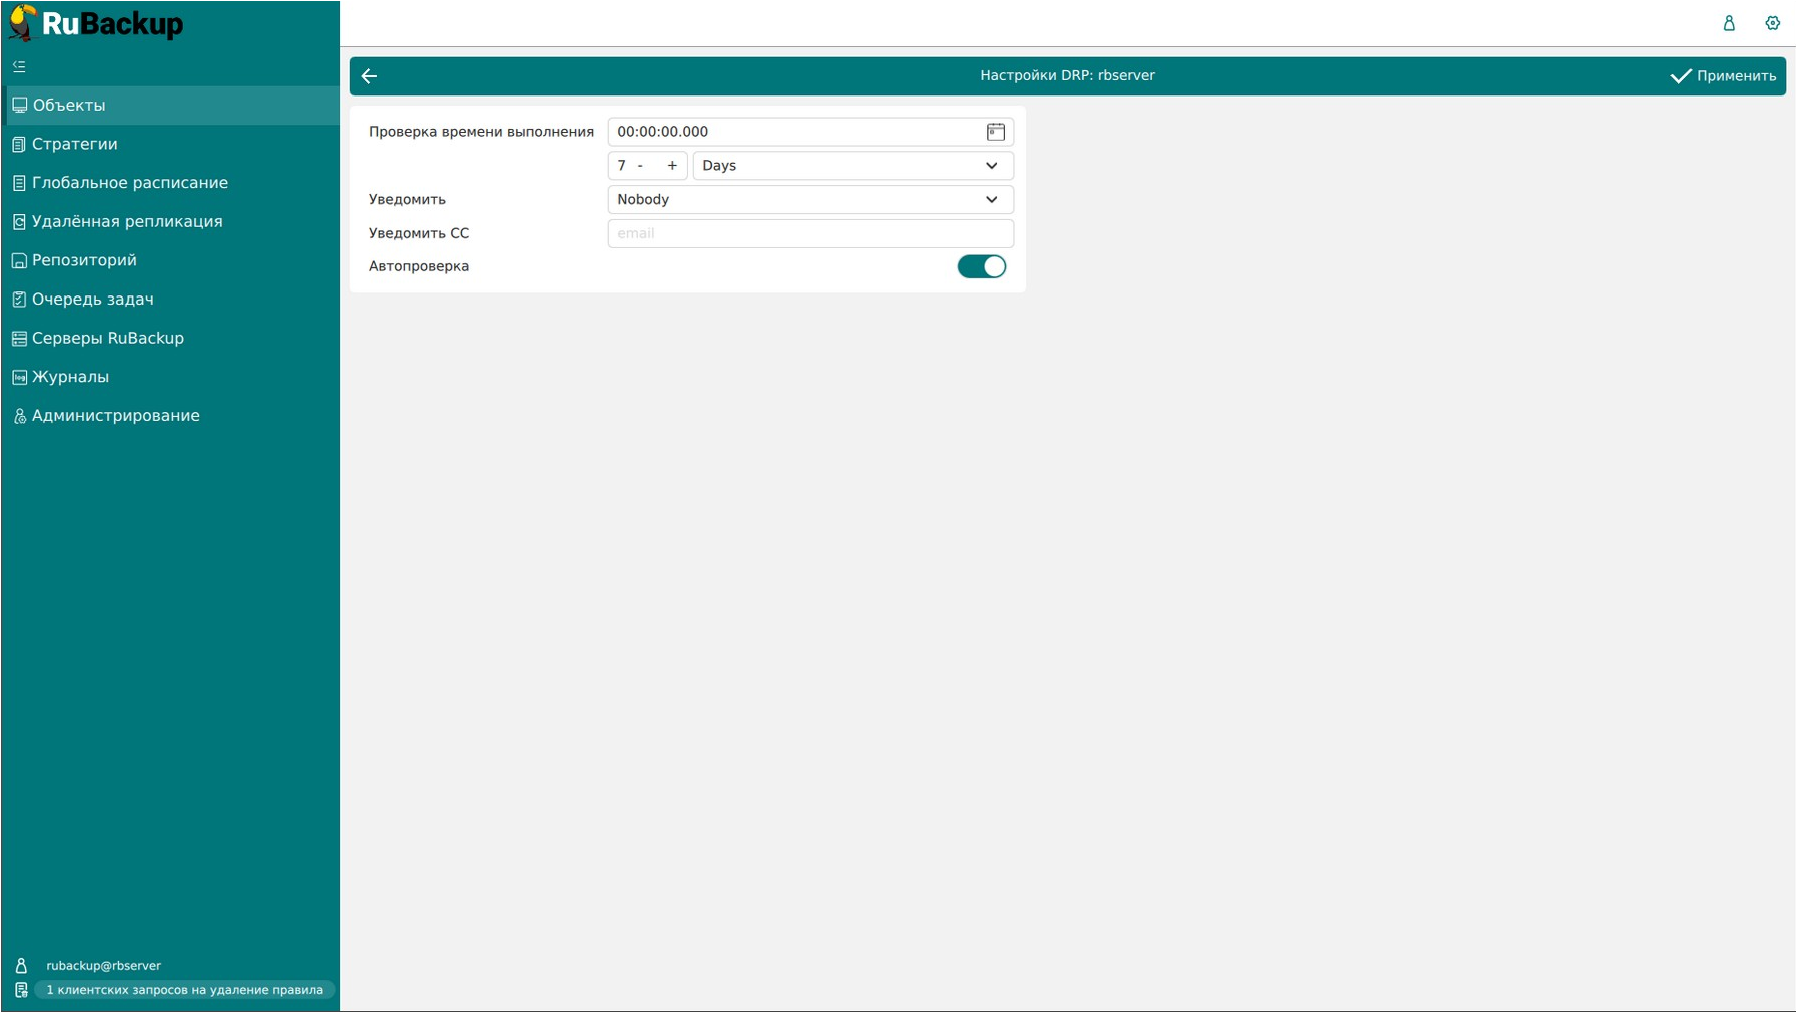Click the Журналы log icon
Screen dimensions: 1796x1012
coord(19,377)
